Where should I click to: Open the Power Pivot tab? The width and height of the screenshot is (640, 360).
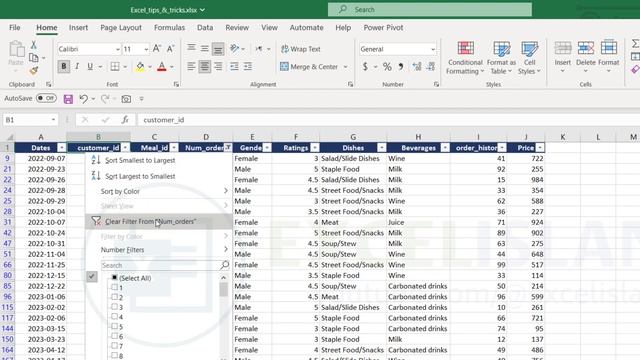tap(383, 28)
